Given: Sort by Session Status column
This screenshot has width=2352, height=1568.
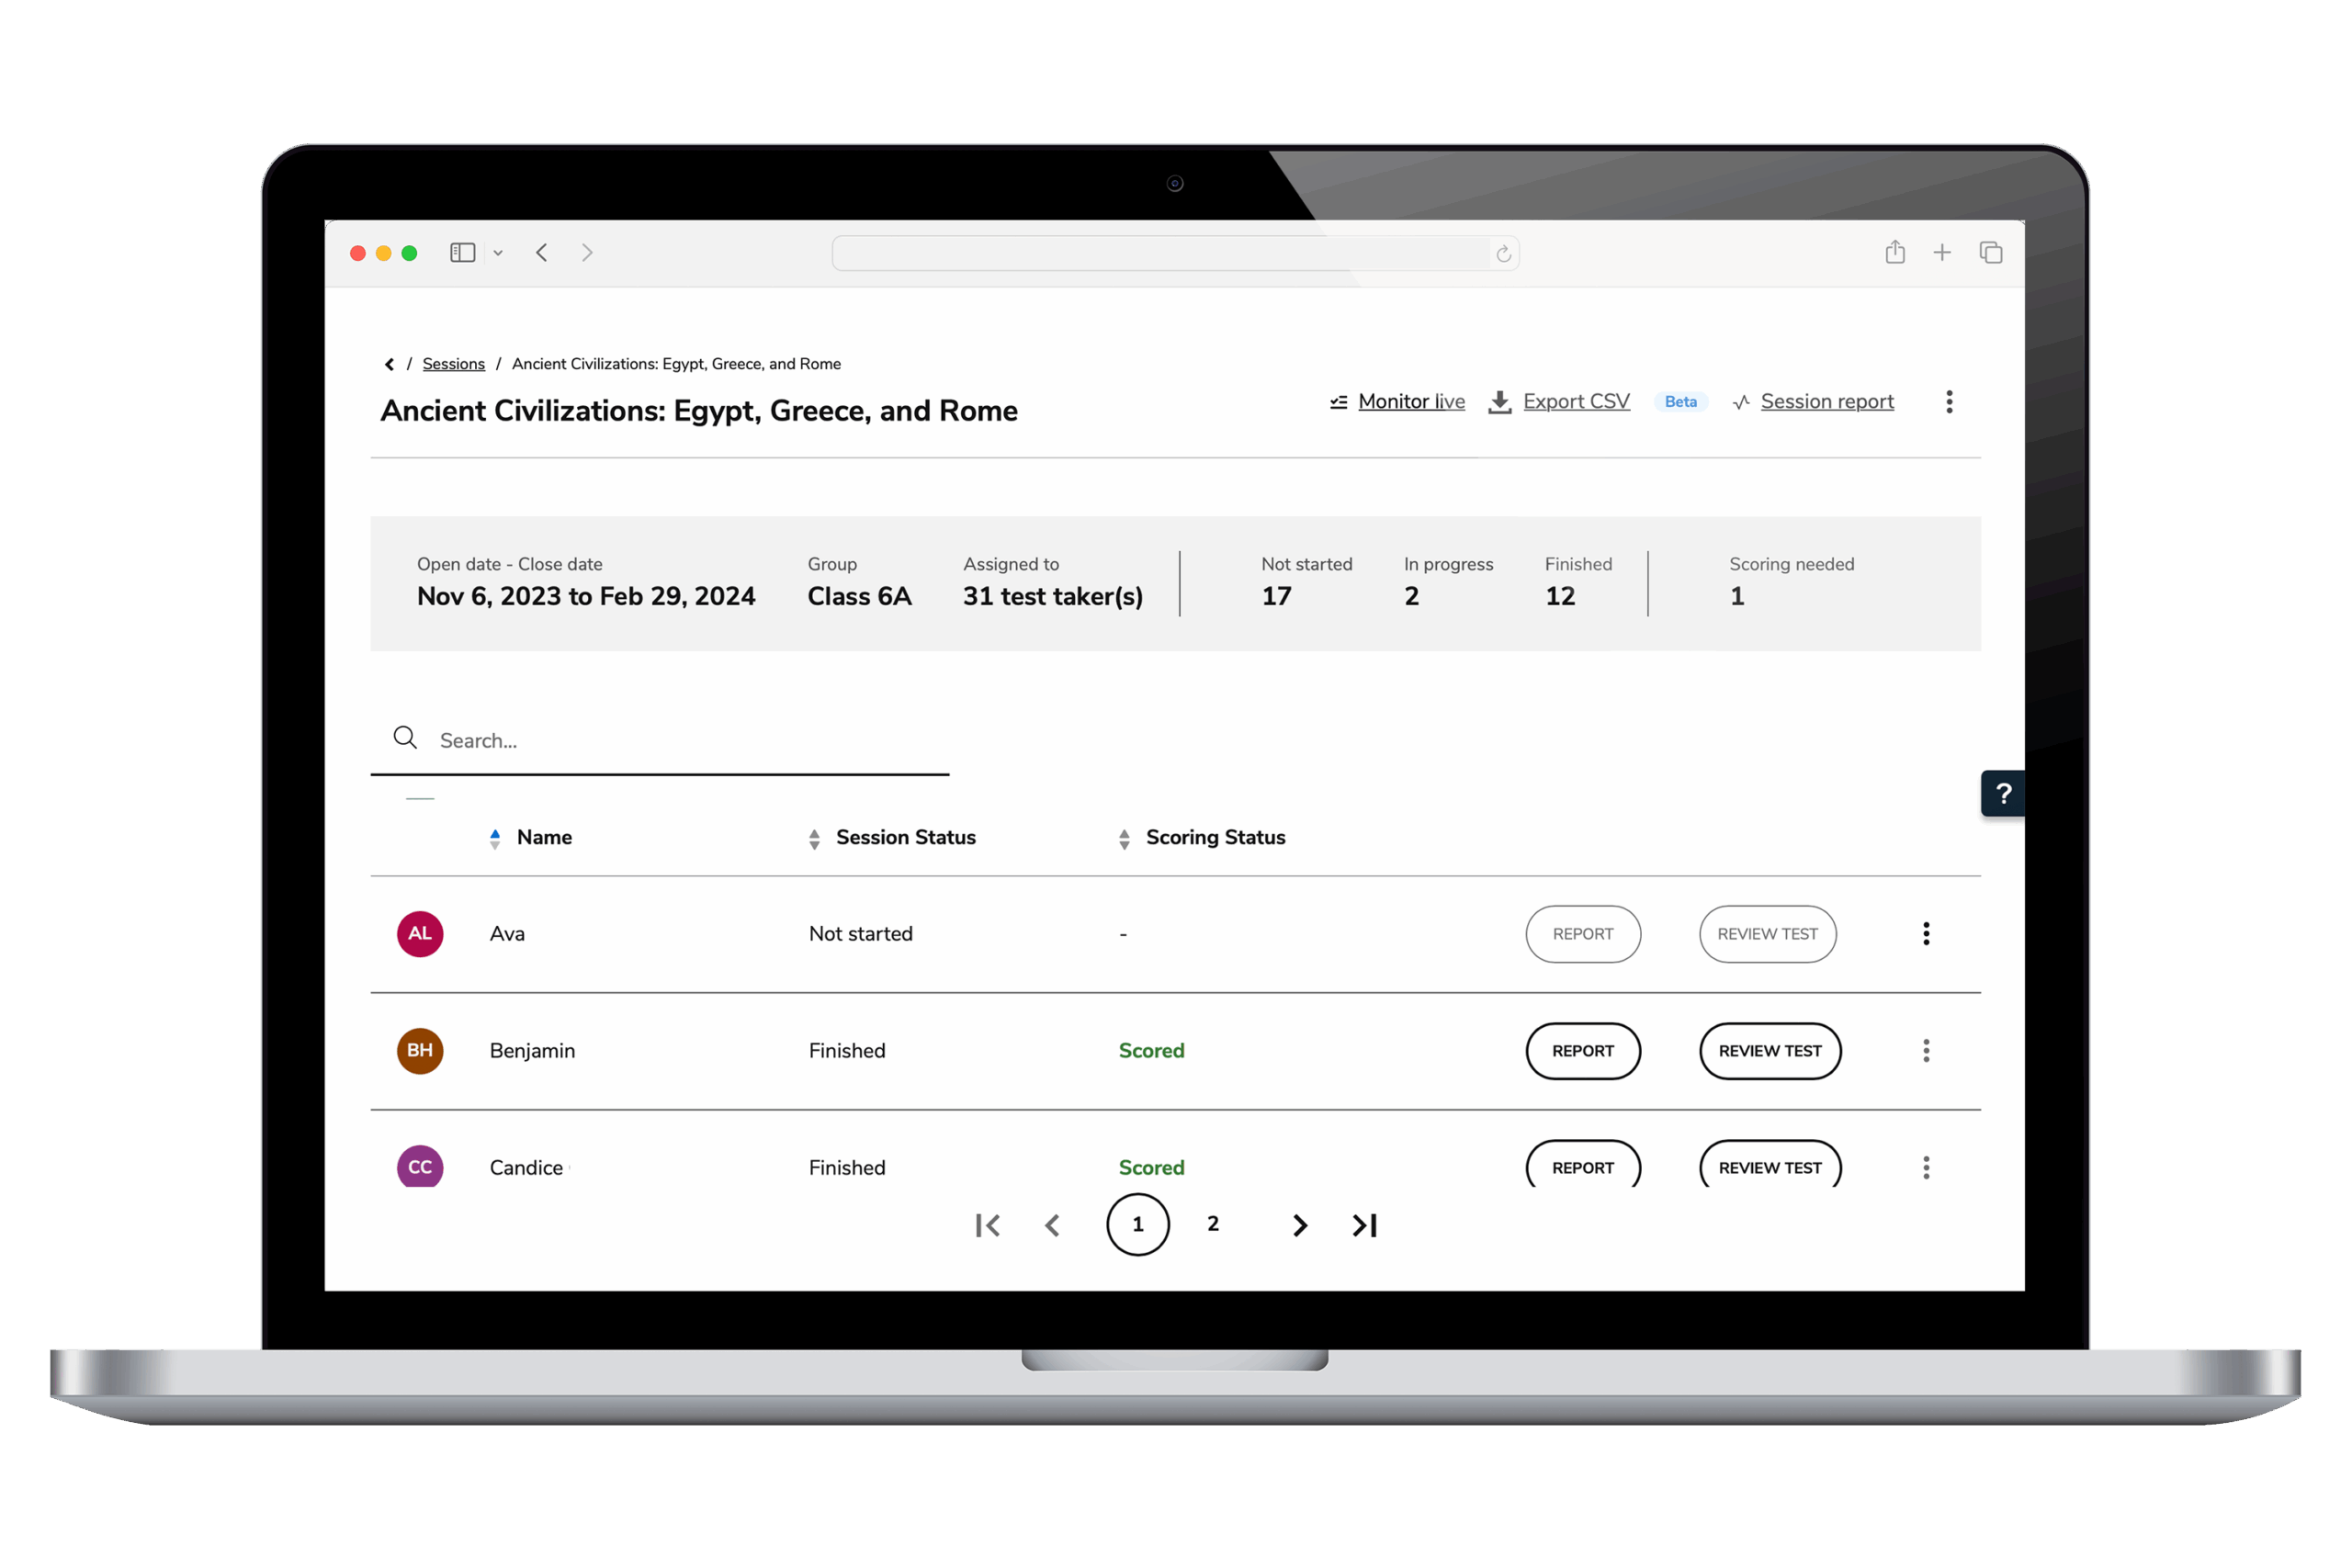Looking at the screenshot, I should point(904,838).
